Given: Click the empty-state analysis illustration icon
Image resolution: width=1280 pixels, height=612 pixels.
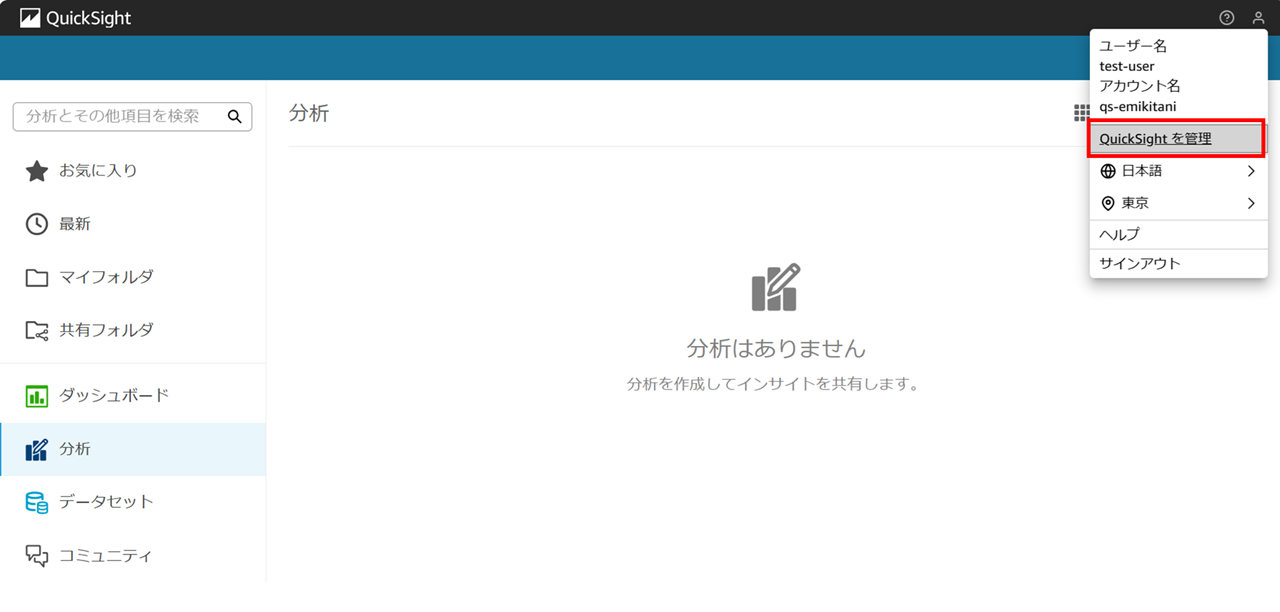Looking at the screenshot, I should pos(776,287).
